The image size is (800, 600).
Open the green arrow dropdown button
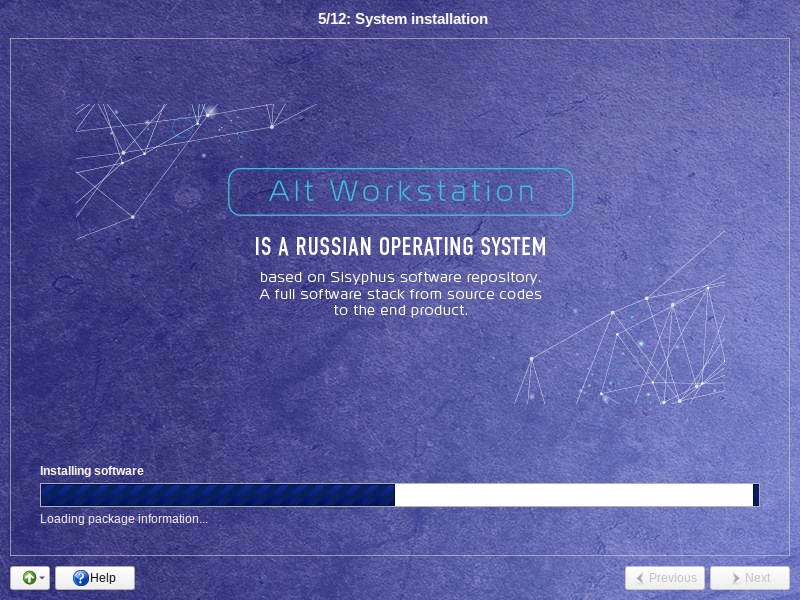[x=30, y=578]
